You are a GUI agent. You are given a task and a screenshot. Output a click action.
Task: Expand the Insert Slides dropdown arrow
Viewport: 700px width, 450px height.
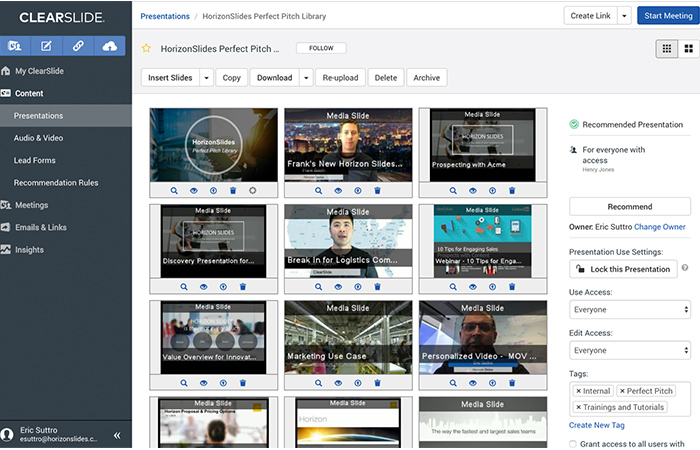(206, 78)
